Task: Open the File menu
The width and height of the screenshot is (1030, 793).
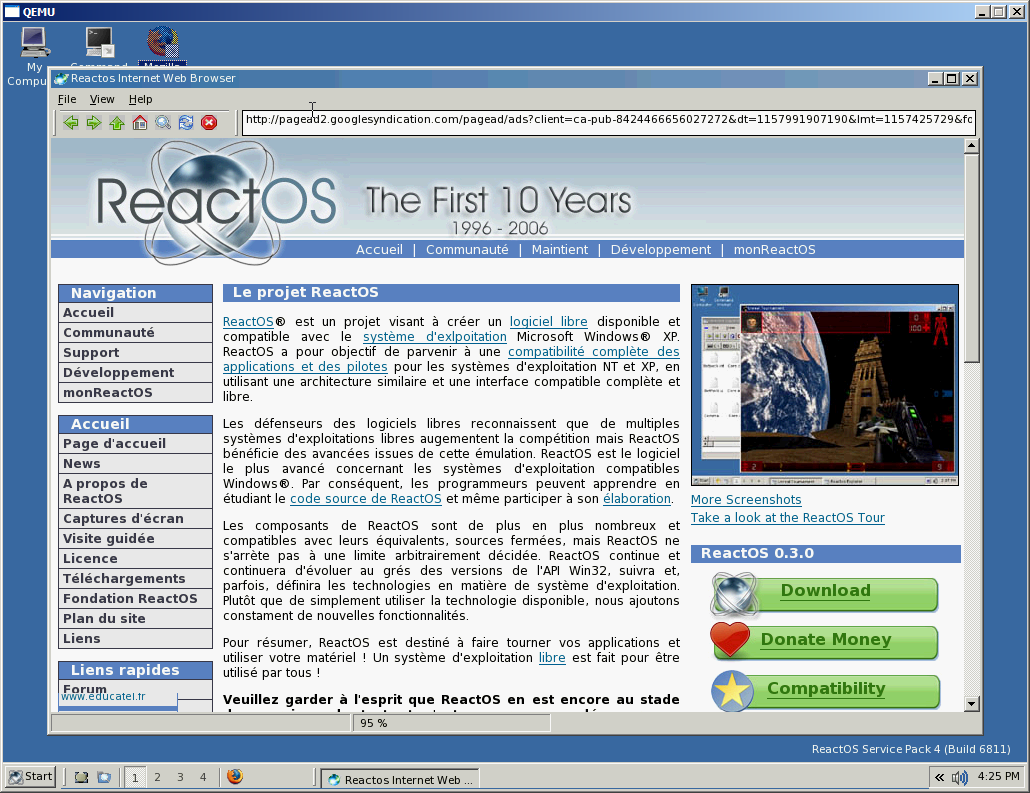Action: point(67,99)
